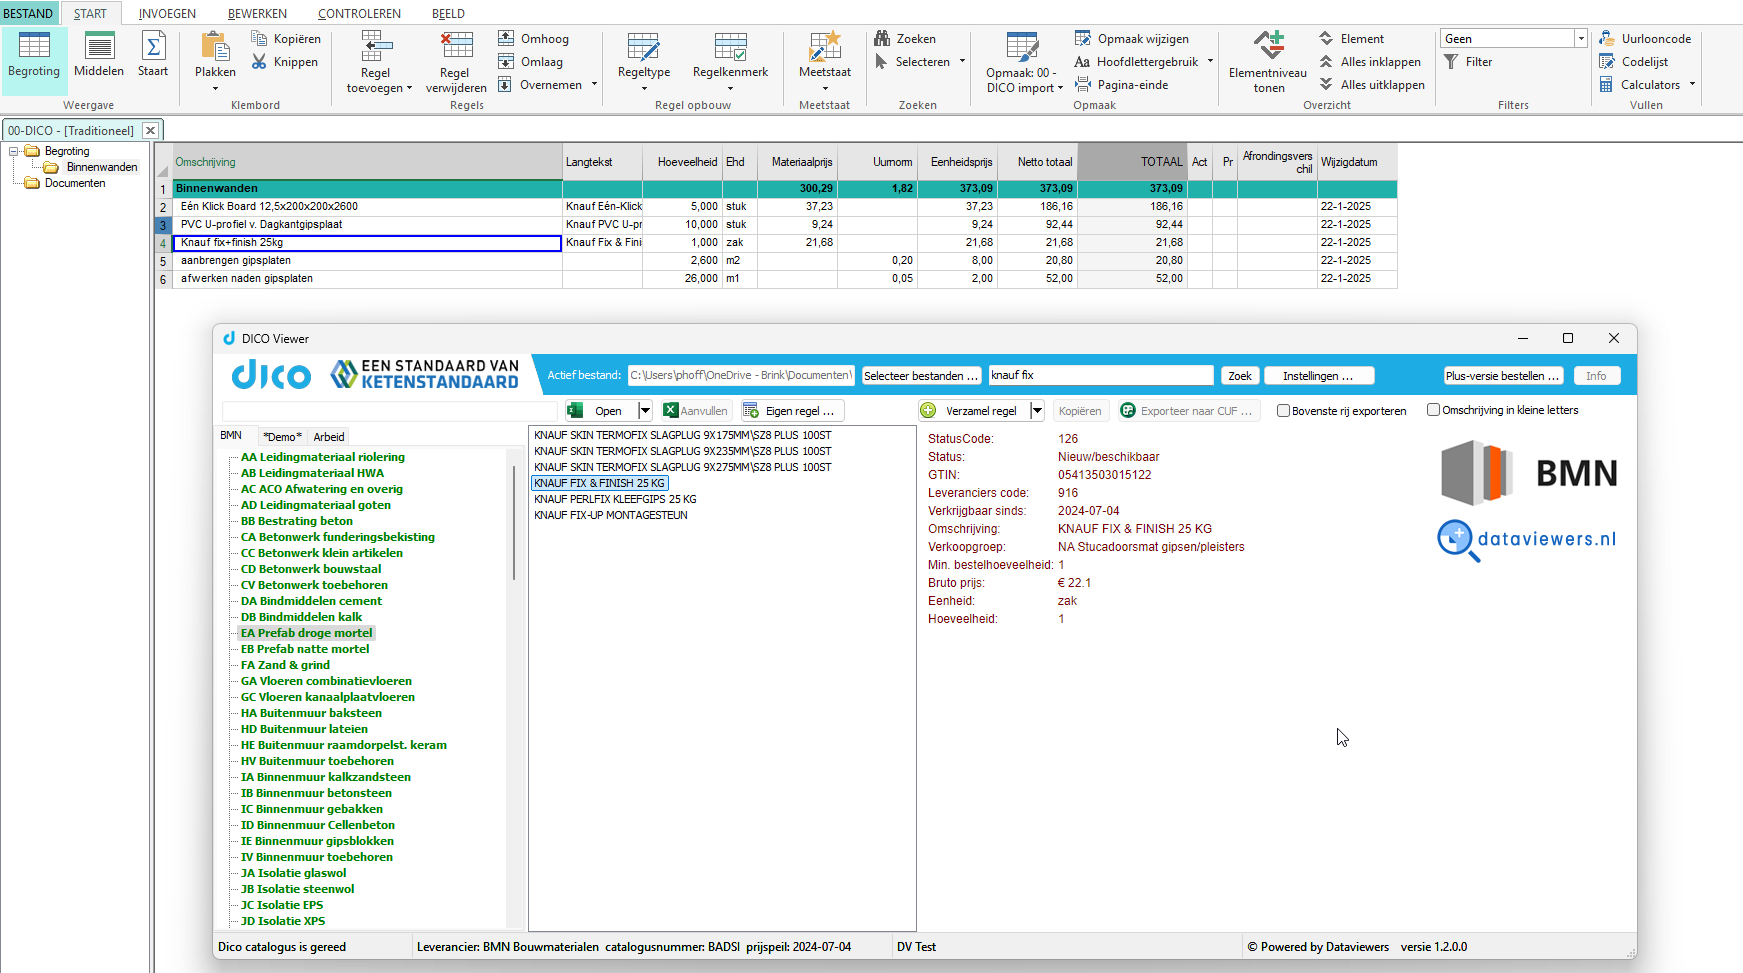
Task: Expand the Calculators dropdown
Action: 1692,84
